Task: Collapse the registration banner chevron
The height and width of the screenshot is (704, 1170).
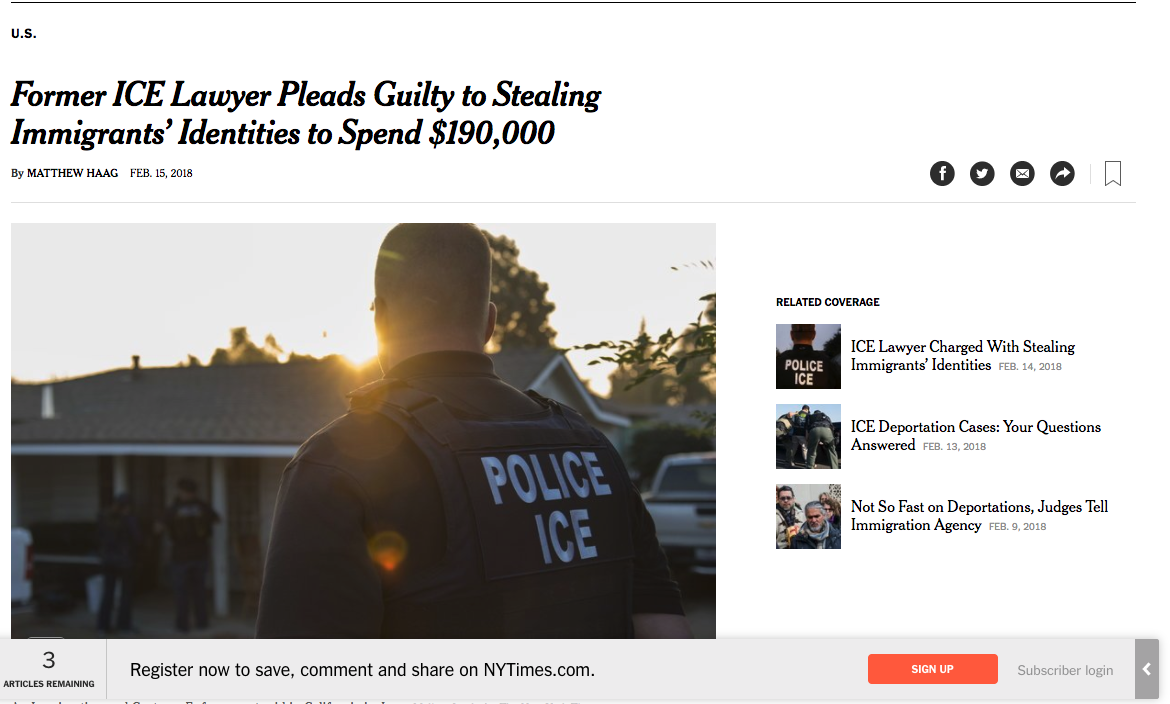Action: pos(1147,670)
